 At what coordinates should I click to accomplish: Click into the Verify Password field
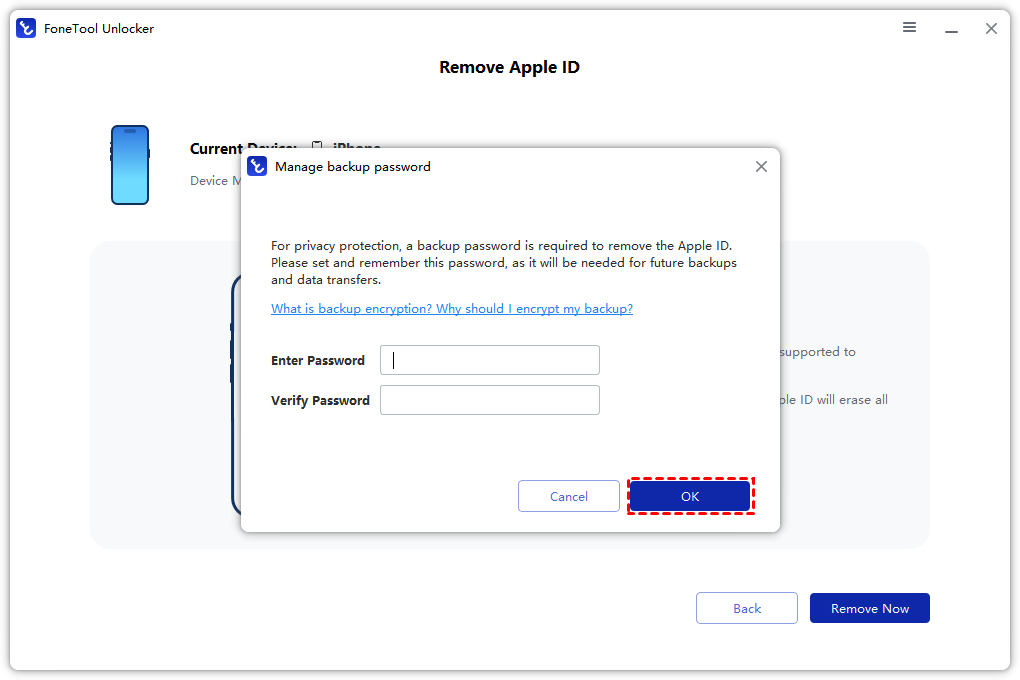[490, 400]
